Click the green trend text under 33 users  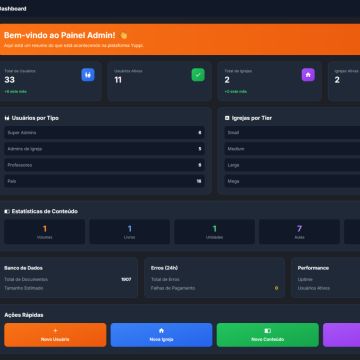coord(16,92)
